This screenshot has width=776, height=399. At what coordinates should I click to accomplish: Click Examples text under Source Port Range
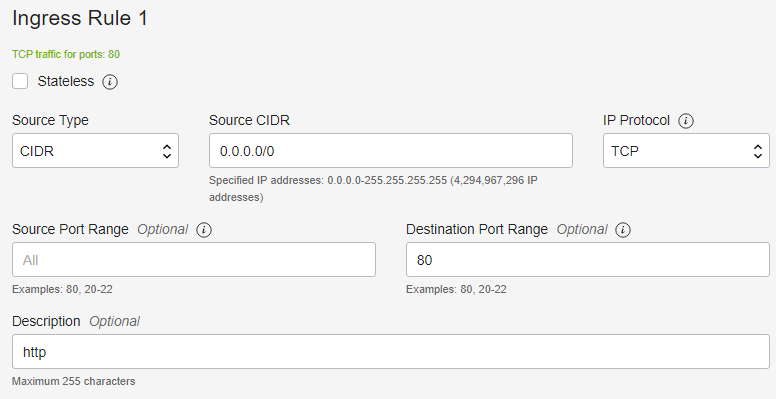point(62,289)
